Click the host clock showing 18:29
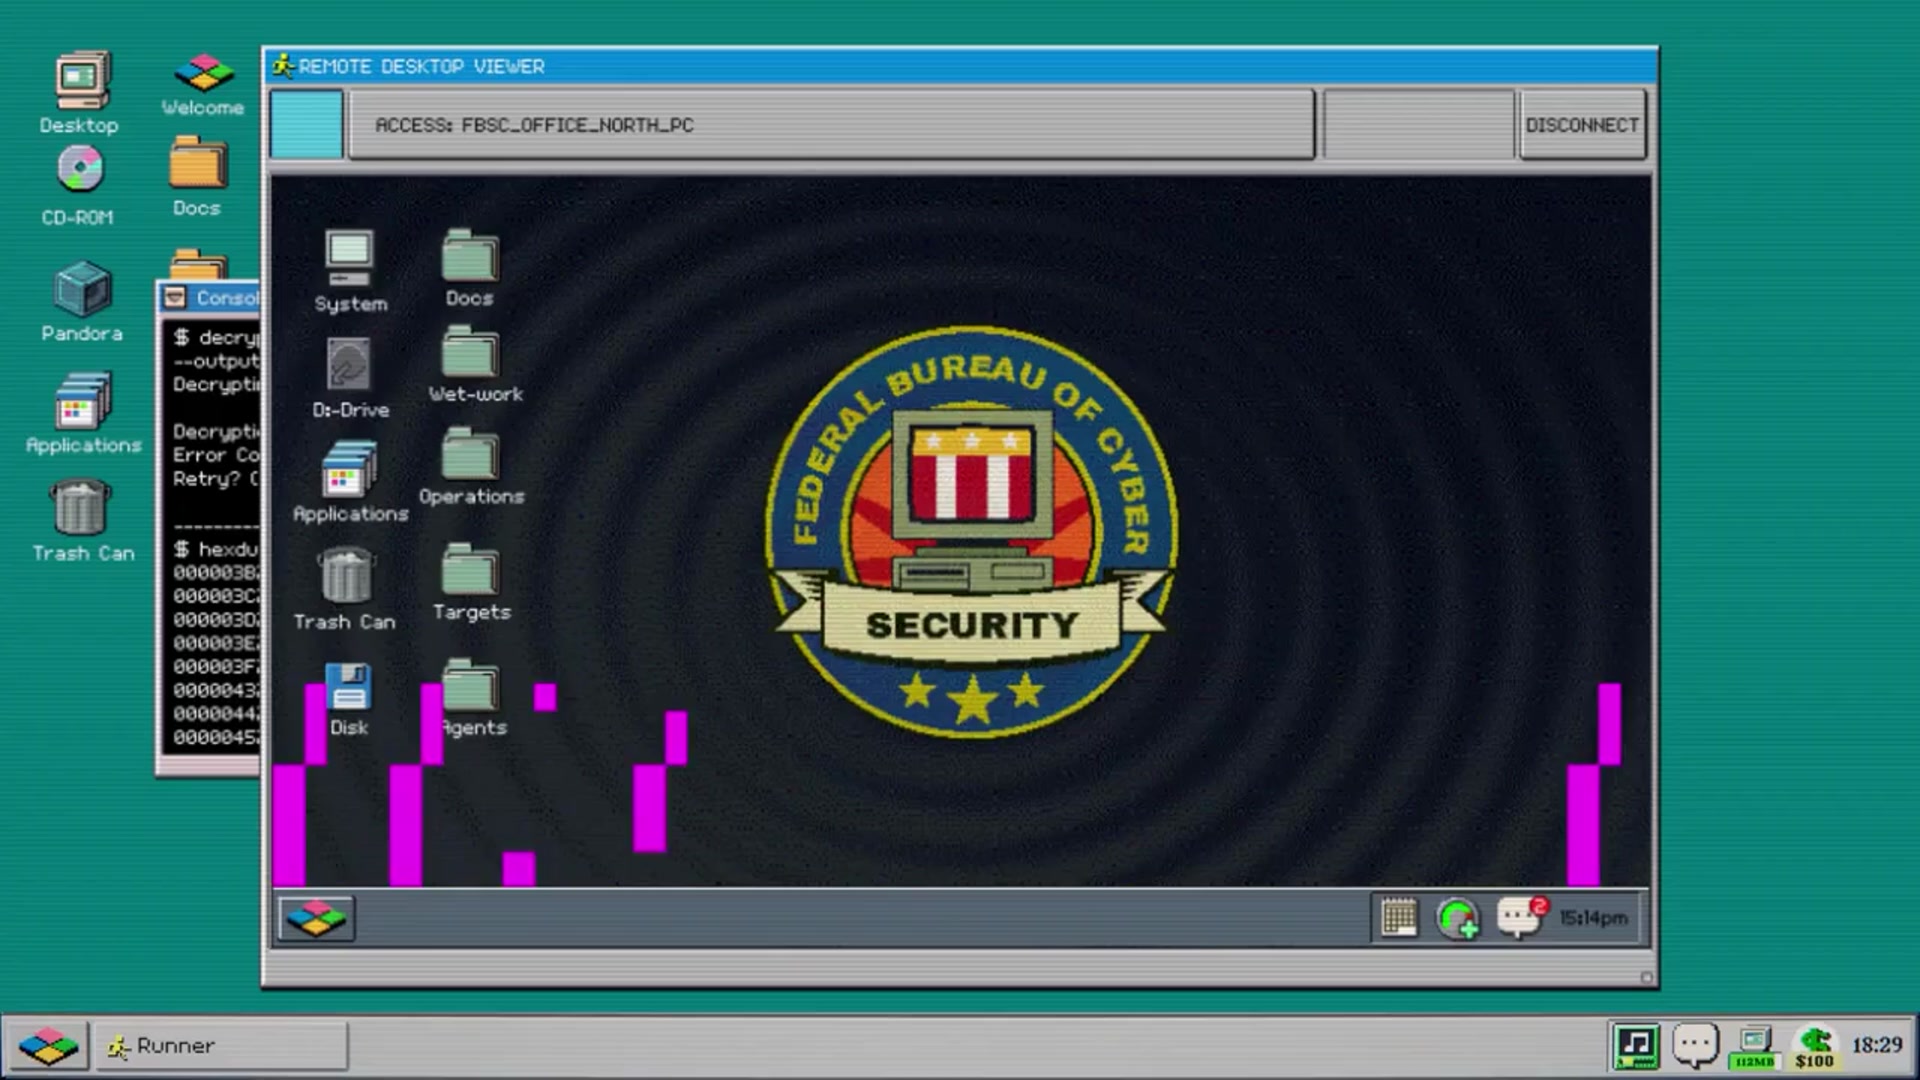Image resolution: width=1920 pixels, height=1080 pixels. pyautogui.click(x=1877, y=1045)
